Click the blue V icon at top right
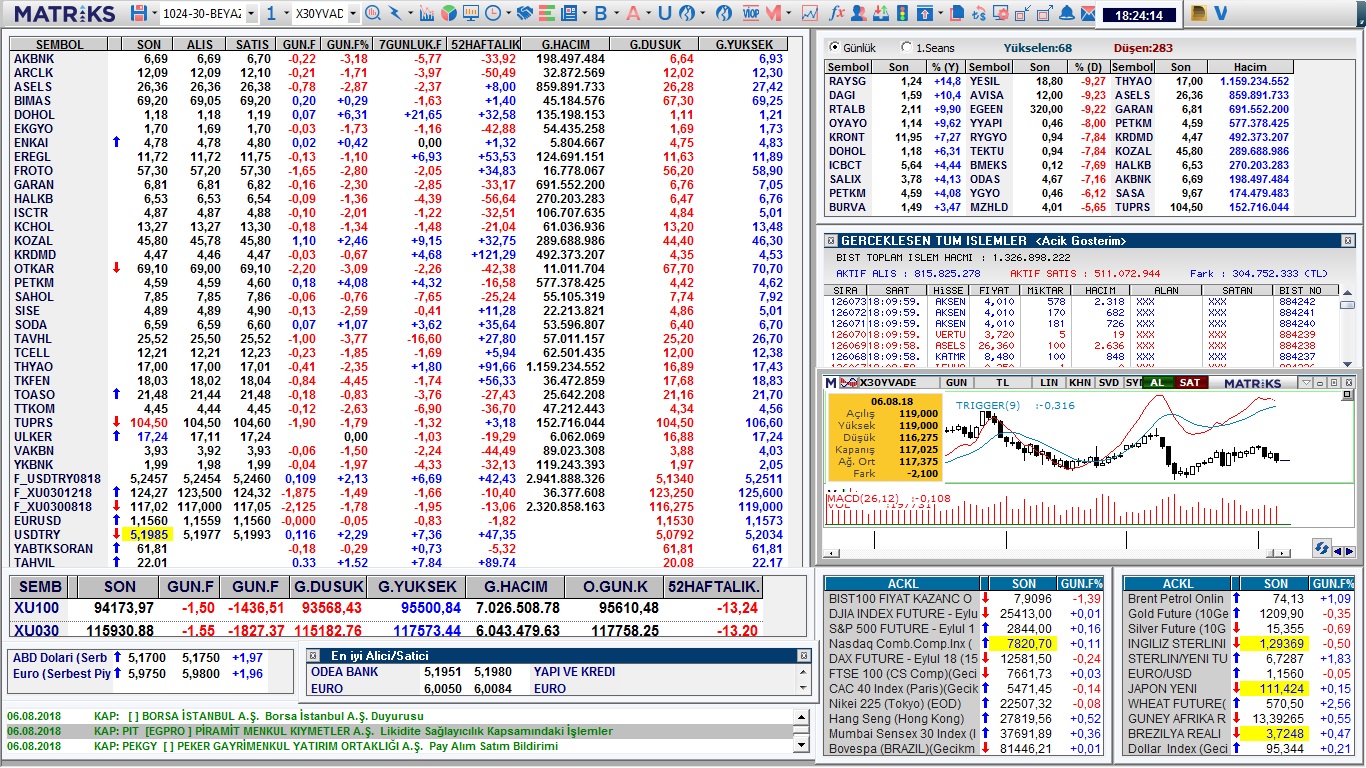 coord(1221,13)
